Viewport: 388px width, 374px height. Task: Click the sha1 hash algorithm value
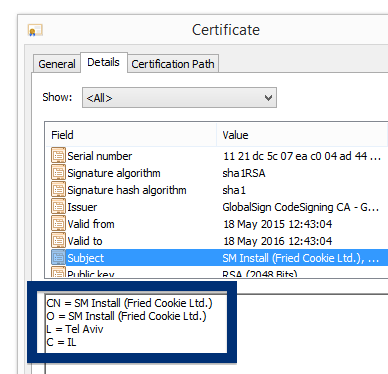point(234,190)
